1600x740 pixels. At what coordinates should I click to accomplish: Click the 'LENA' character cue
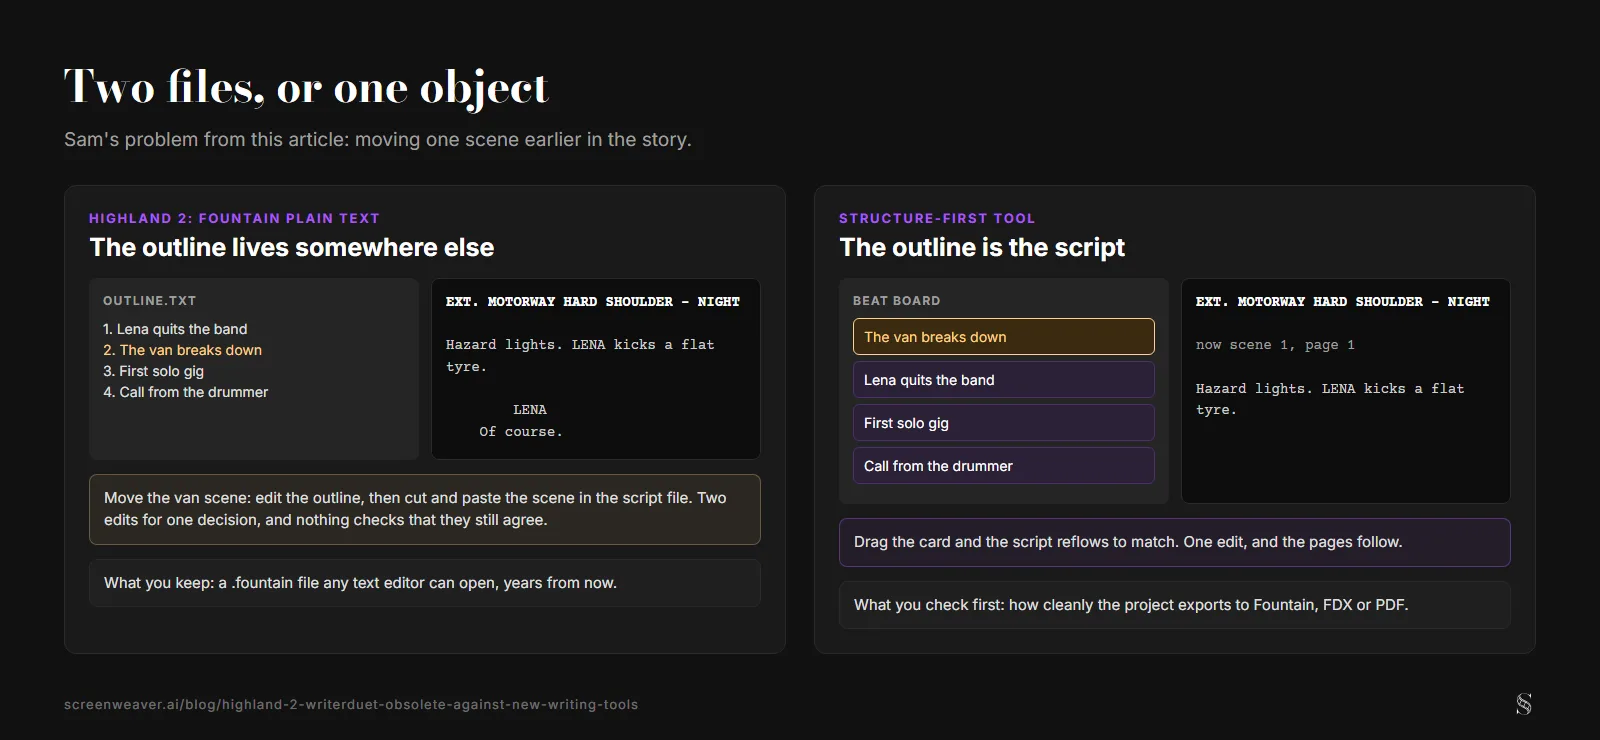coord(530,410)
